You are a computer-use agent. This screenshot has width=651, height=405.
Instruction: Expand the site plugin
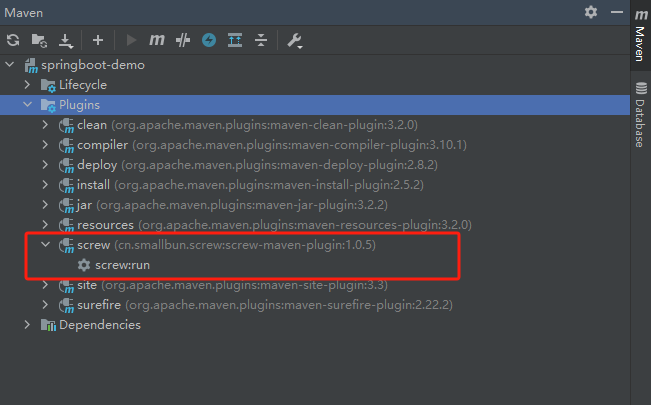pos(45,285)
